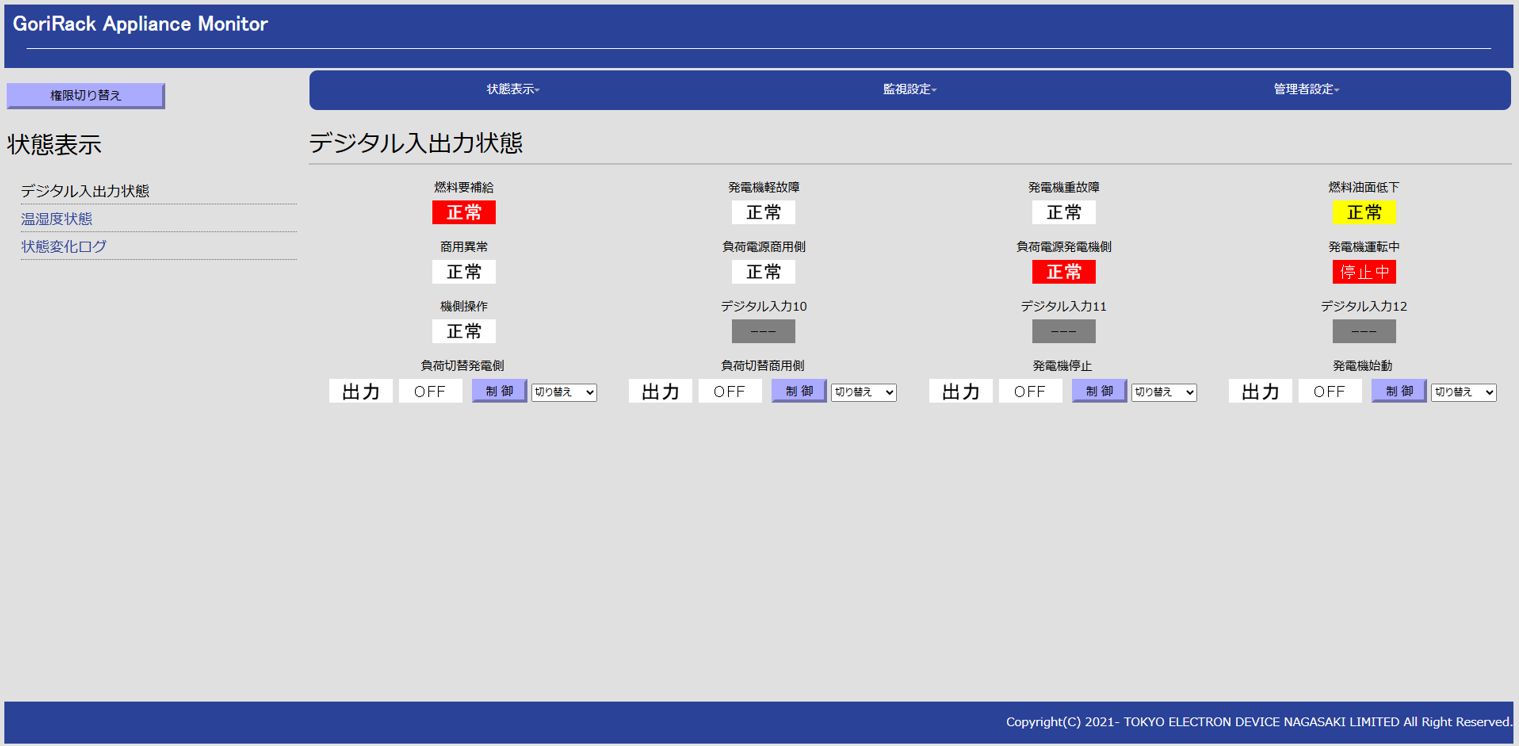This screenshot has height=746, width=1519.
Task: Expand 切り替え dropdown for 負荷切替発電側
Action: pyautogui.click(x=564, y=392)
